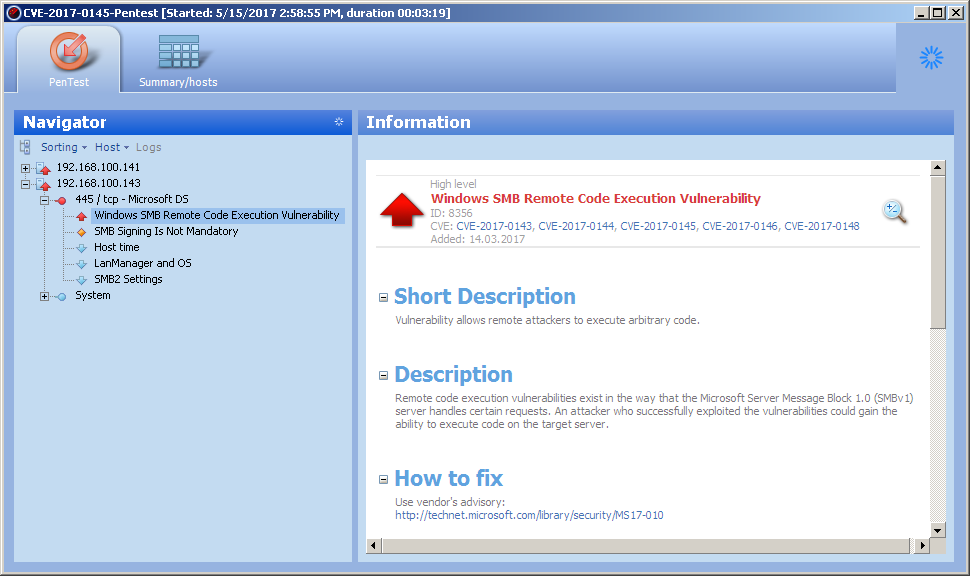Expand the 192.168.100.141 host node
Screen dimensions: 970x576
tap(26, 168)
